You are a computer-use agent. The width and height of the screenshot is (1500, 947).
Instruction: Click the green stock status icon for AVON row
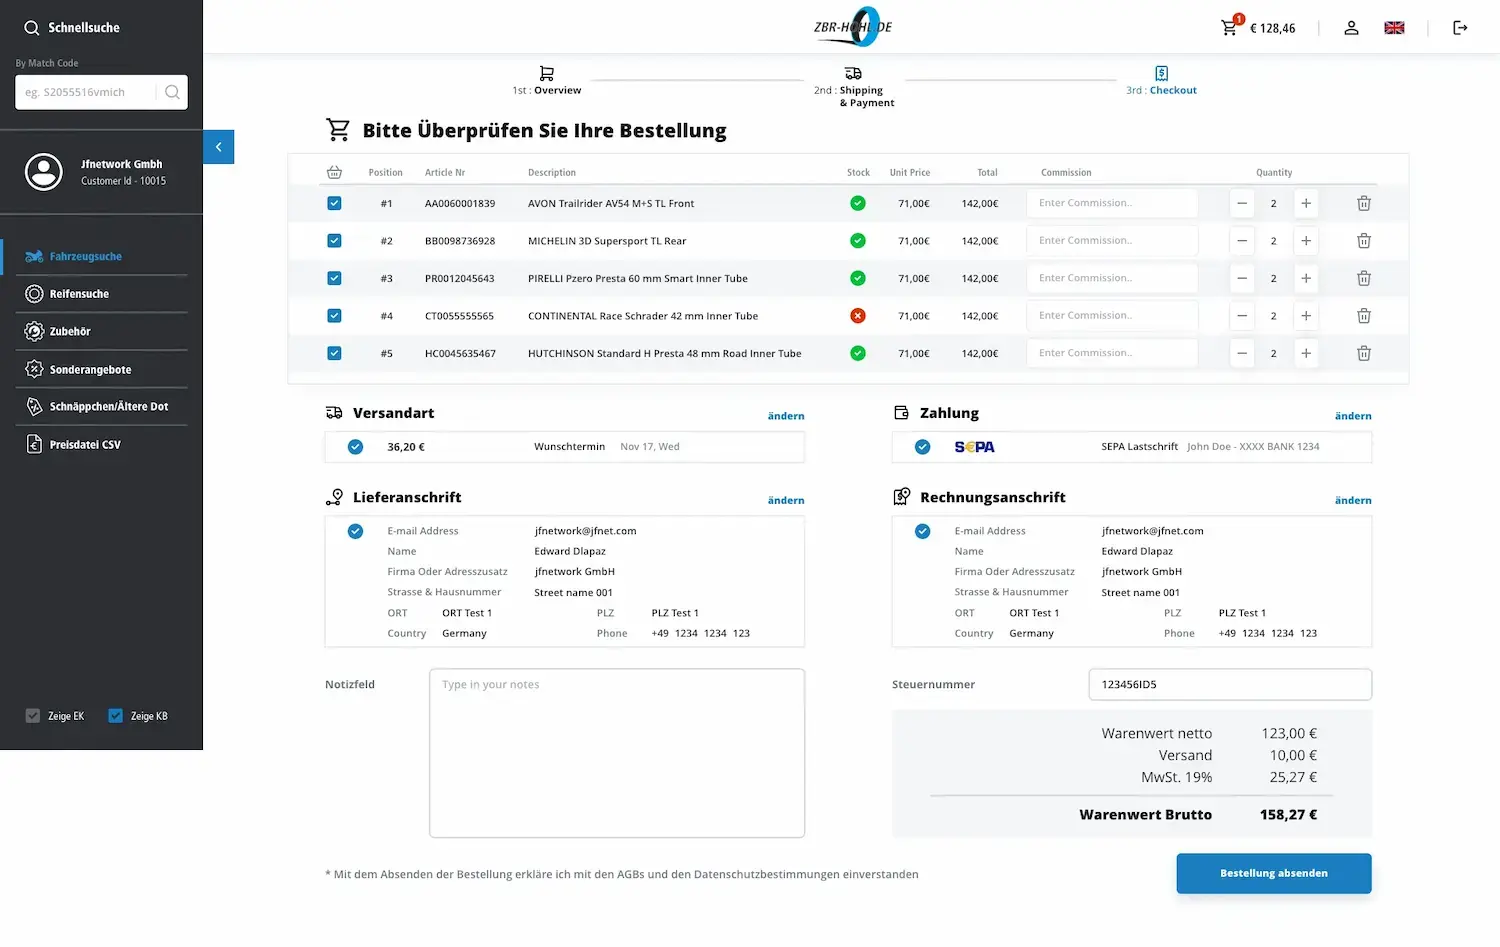coord(857,203)
